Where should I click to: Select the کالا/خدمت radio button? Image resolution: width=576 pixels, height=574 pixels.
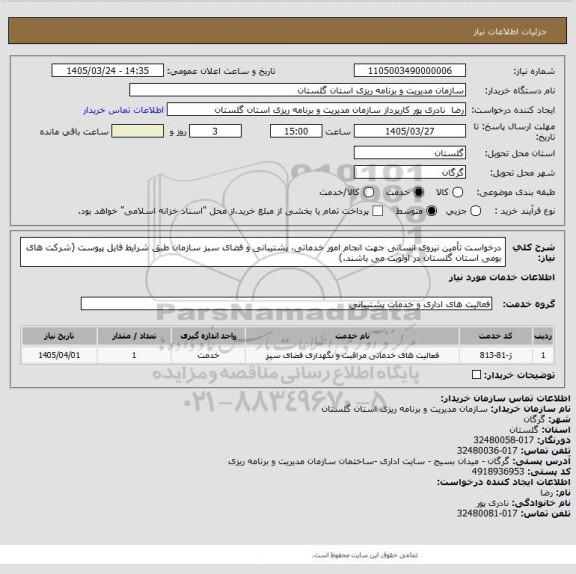(368, 192)
